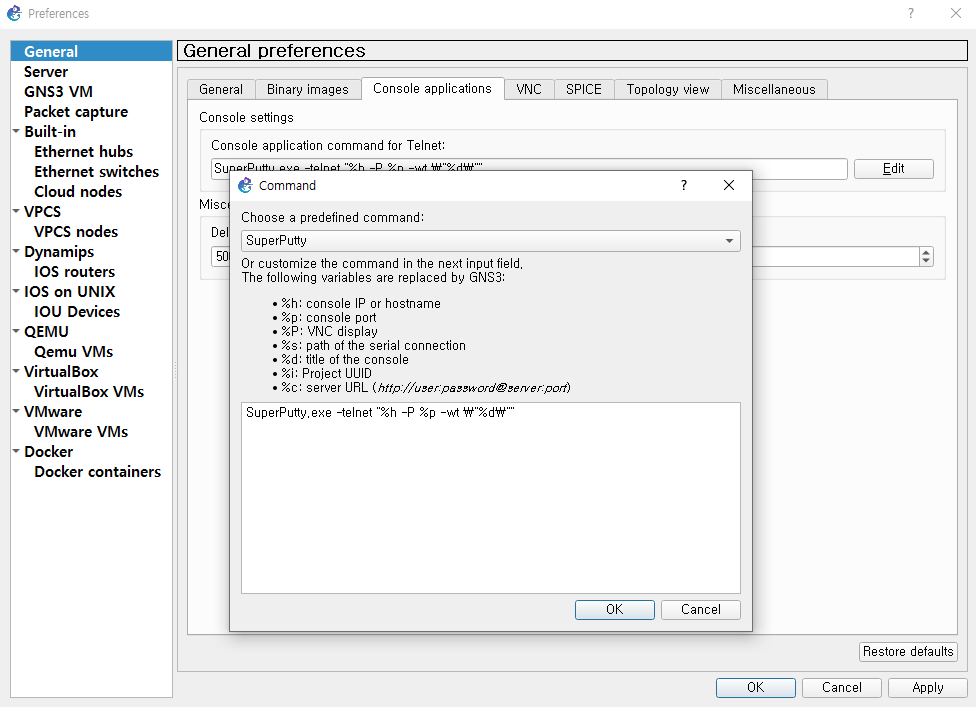Image resolution: width=976 pixels, height=707 pixels.
Task: Select VMware VMs in the tree
Action: pyautogui.click(x=81, y=431)
